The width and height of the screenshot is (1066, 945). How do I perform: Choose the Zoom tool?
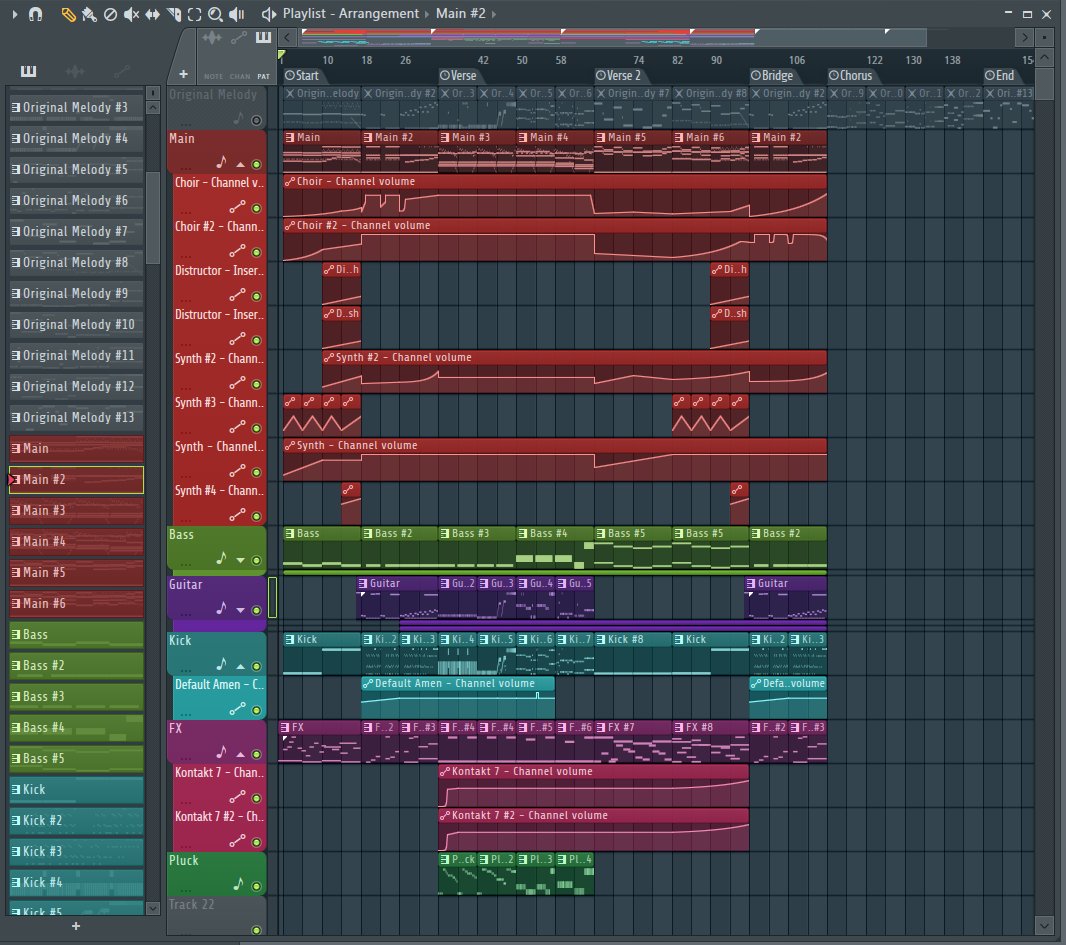(216, 14)
